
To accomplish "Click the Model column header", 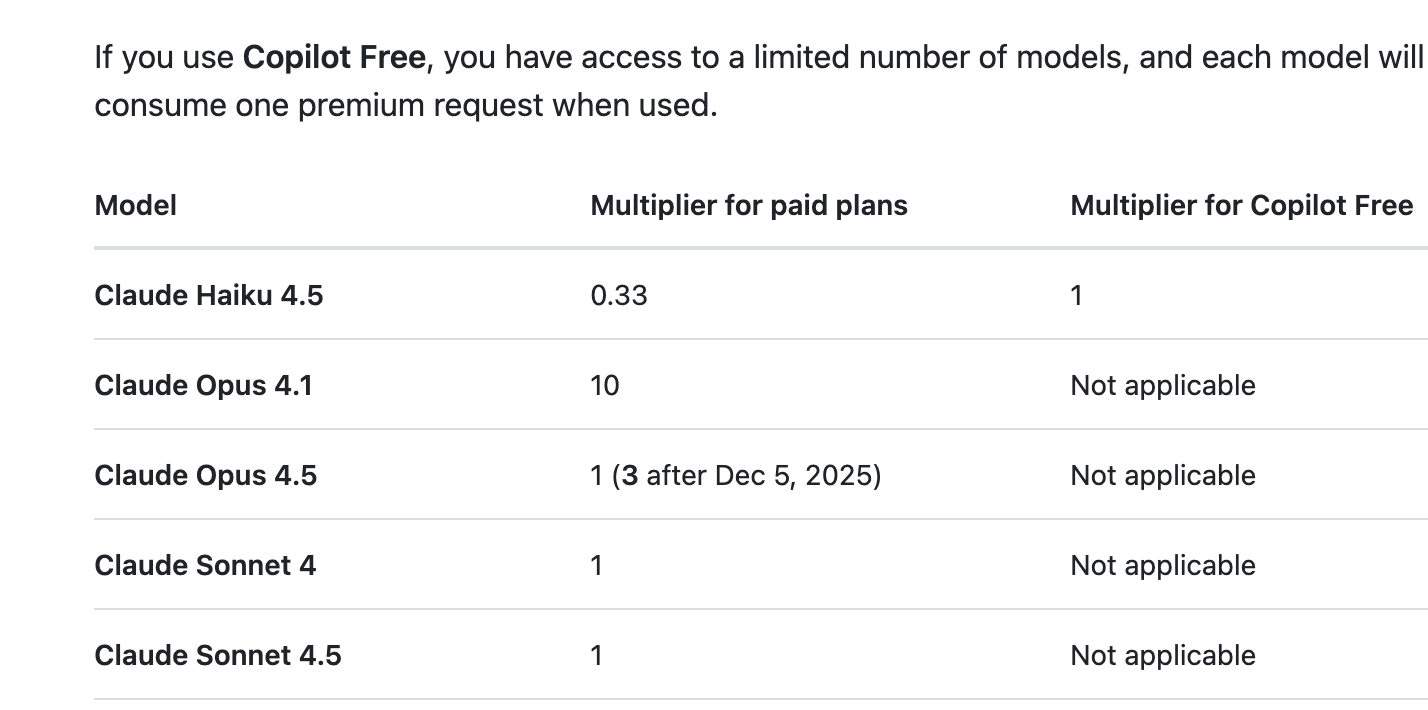I will click(x=135, y=206).
